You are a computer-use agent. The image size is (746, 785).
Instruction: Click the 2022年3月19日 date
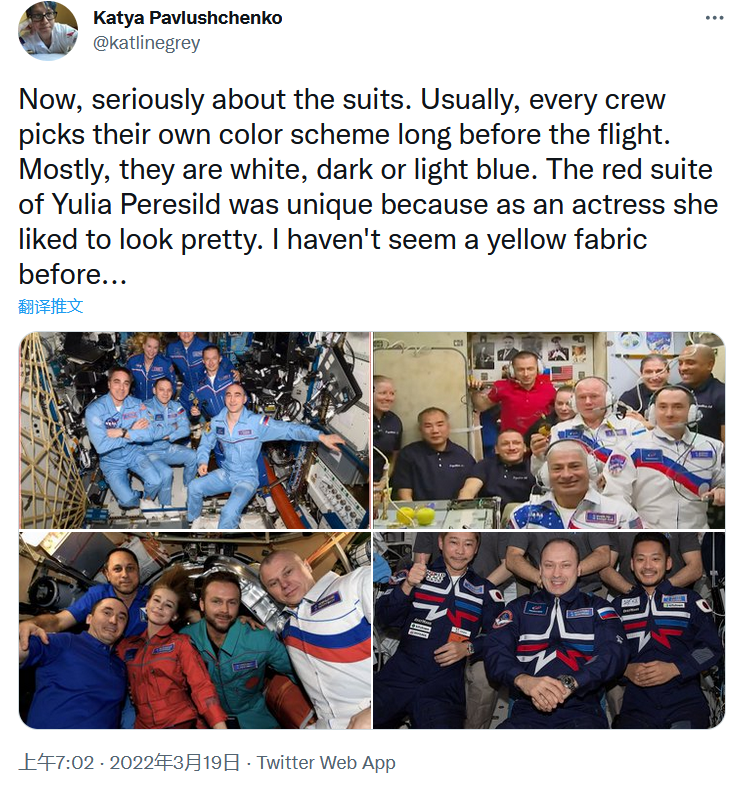click(x=175, y=762)
